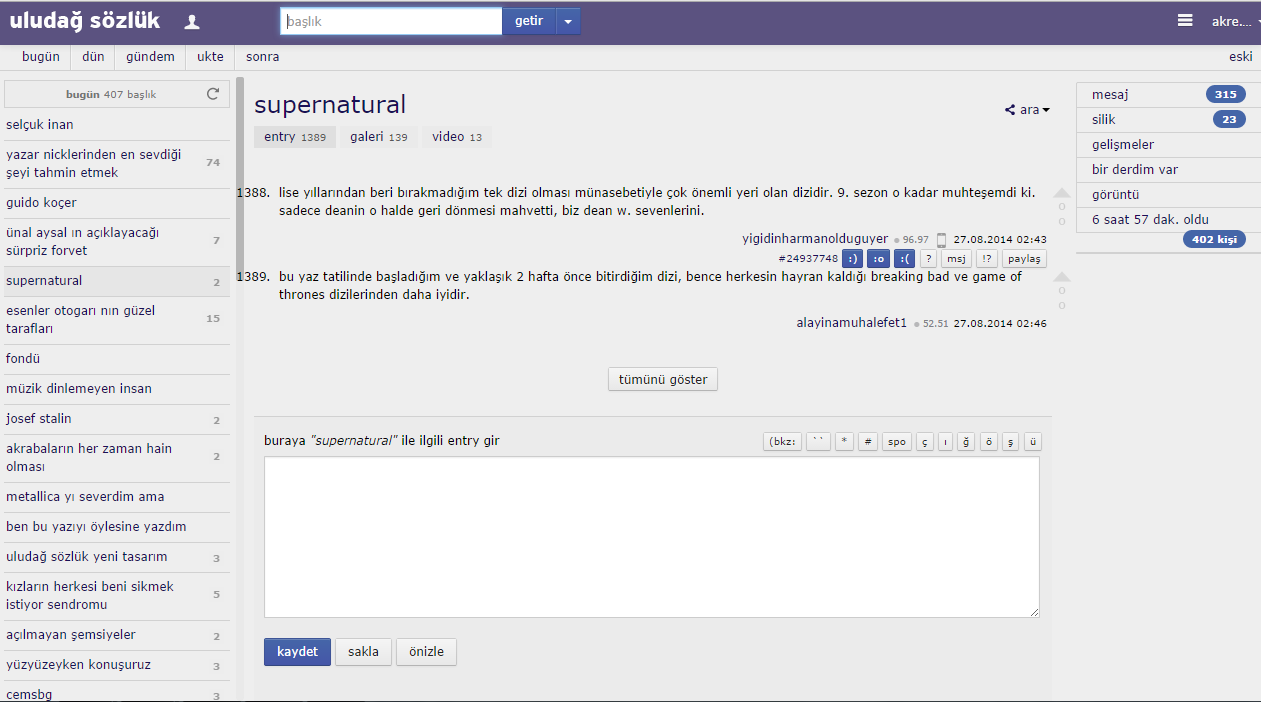
Task: Click the eski link at top right
Action: click(1241, 57)
